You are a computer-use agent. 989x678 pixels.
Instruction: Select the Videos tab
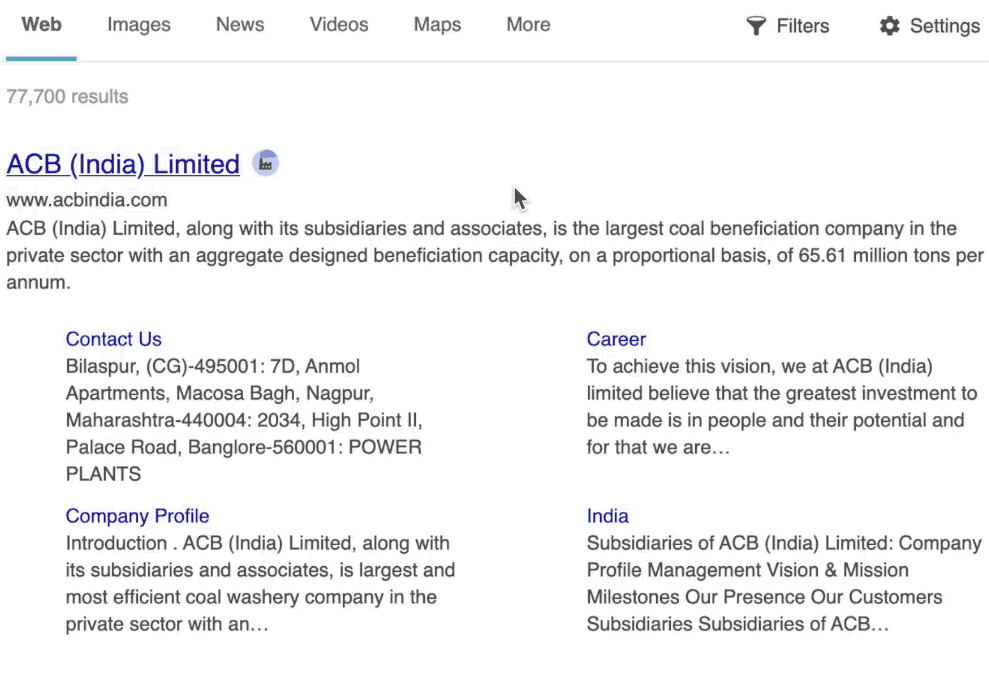pos(339,25)
